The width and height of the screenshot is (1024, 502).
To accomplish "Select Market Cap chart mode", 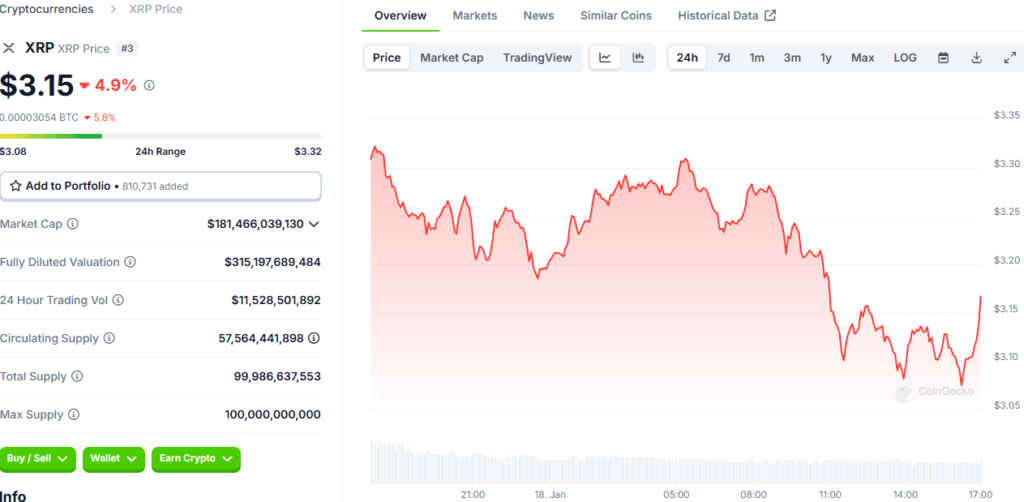I will pos(452,57).
